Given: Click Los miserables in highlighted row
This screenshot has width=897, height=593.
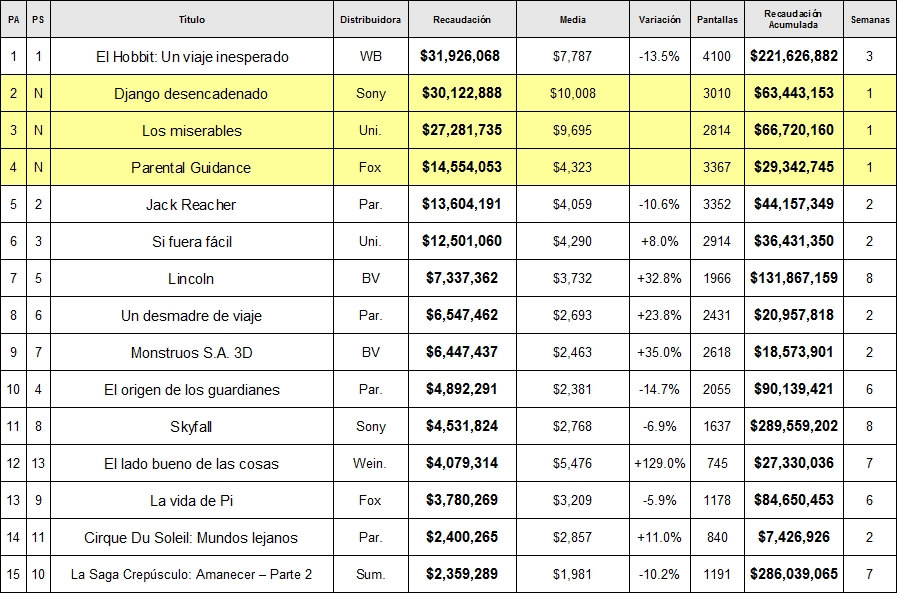Looking at the screenshot, I should tap(192, 130).
